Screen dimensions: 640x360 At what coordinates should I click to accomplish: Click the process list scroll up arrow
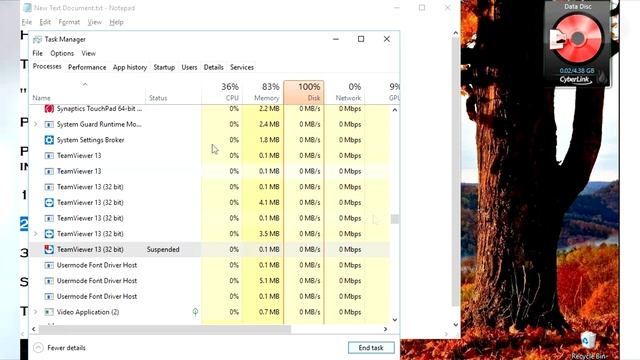pos(395,110)
